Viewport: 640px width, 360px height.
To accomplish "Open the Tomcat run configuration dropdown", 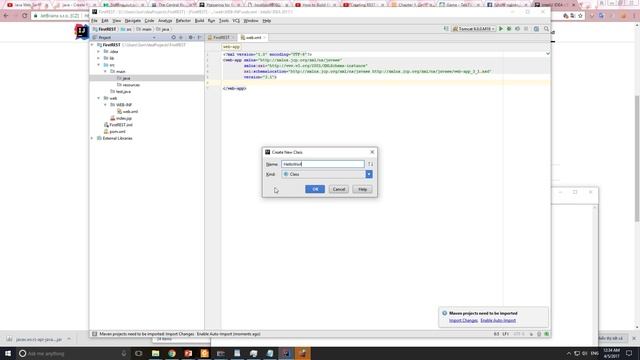I will pyautogui.click(x=473, y=29).
